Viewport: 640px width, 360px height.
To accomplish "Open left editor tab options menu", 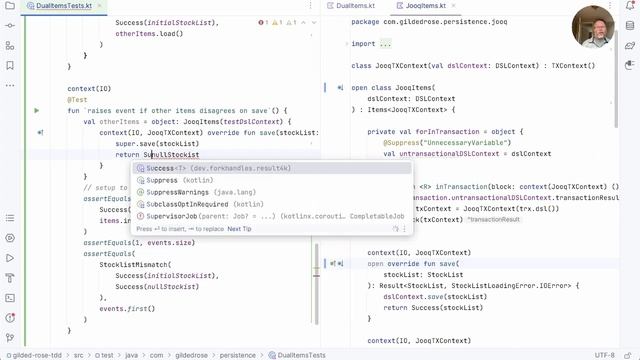I will pyautogui.click(x=310, y=6).
